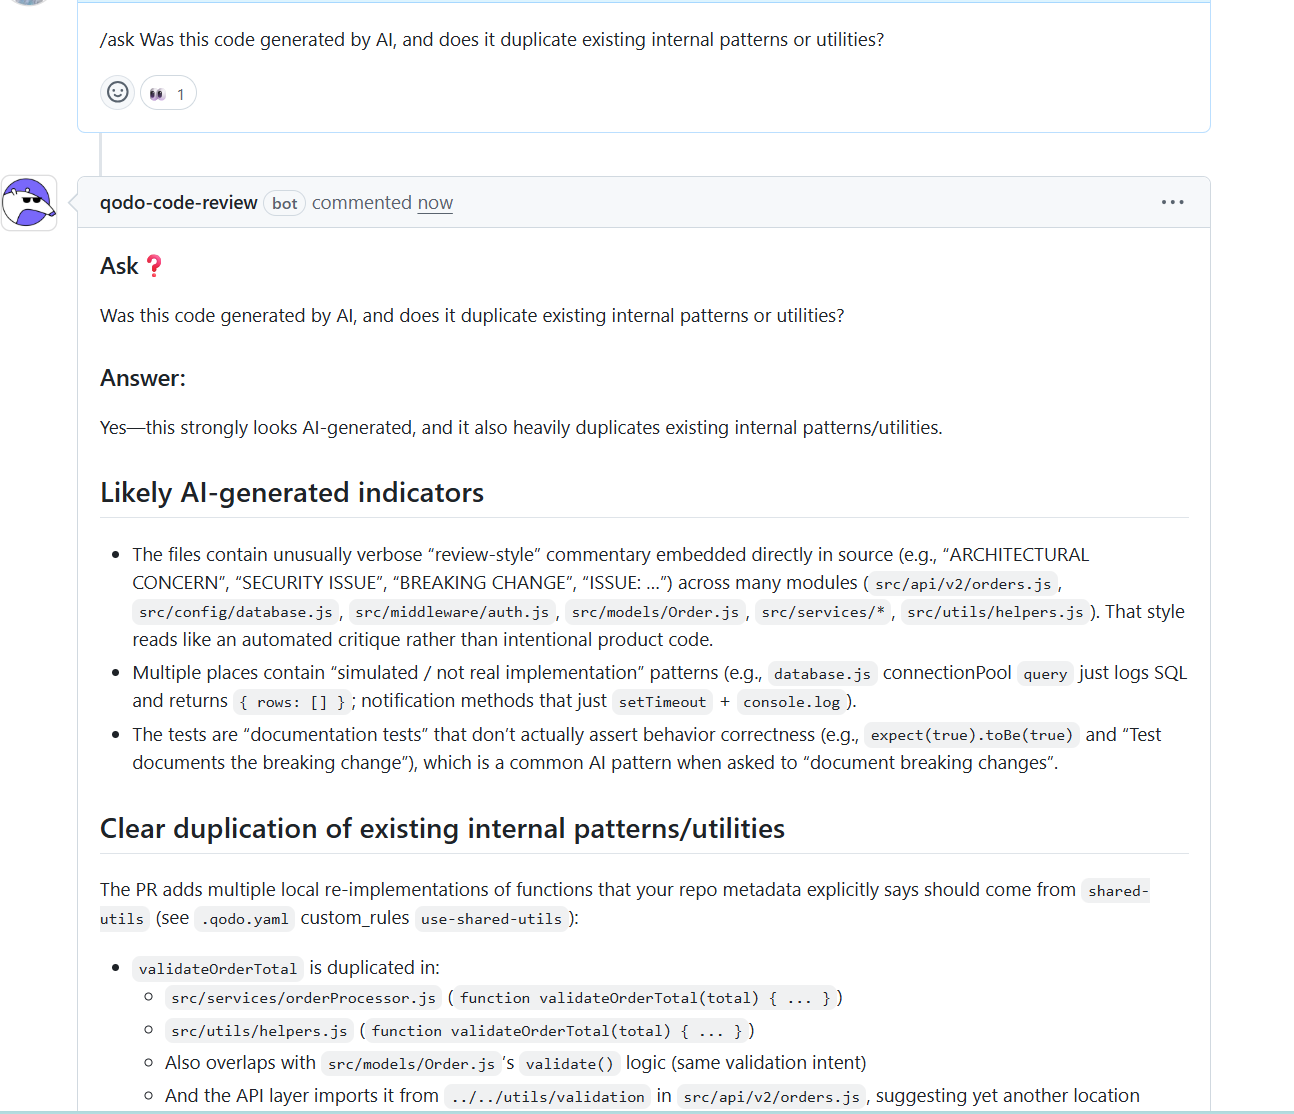The width and height of the screenshot is (1294, 1114).
Task: Select the use-shared-utils code snippet
Action: point(491,919)
